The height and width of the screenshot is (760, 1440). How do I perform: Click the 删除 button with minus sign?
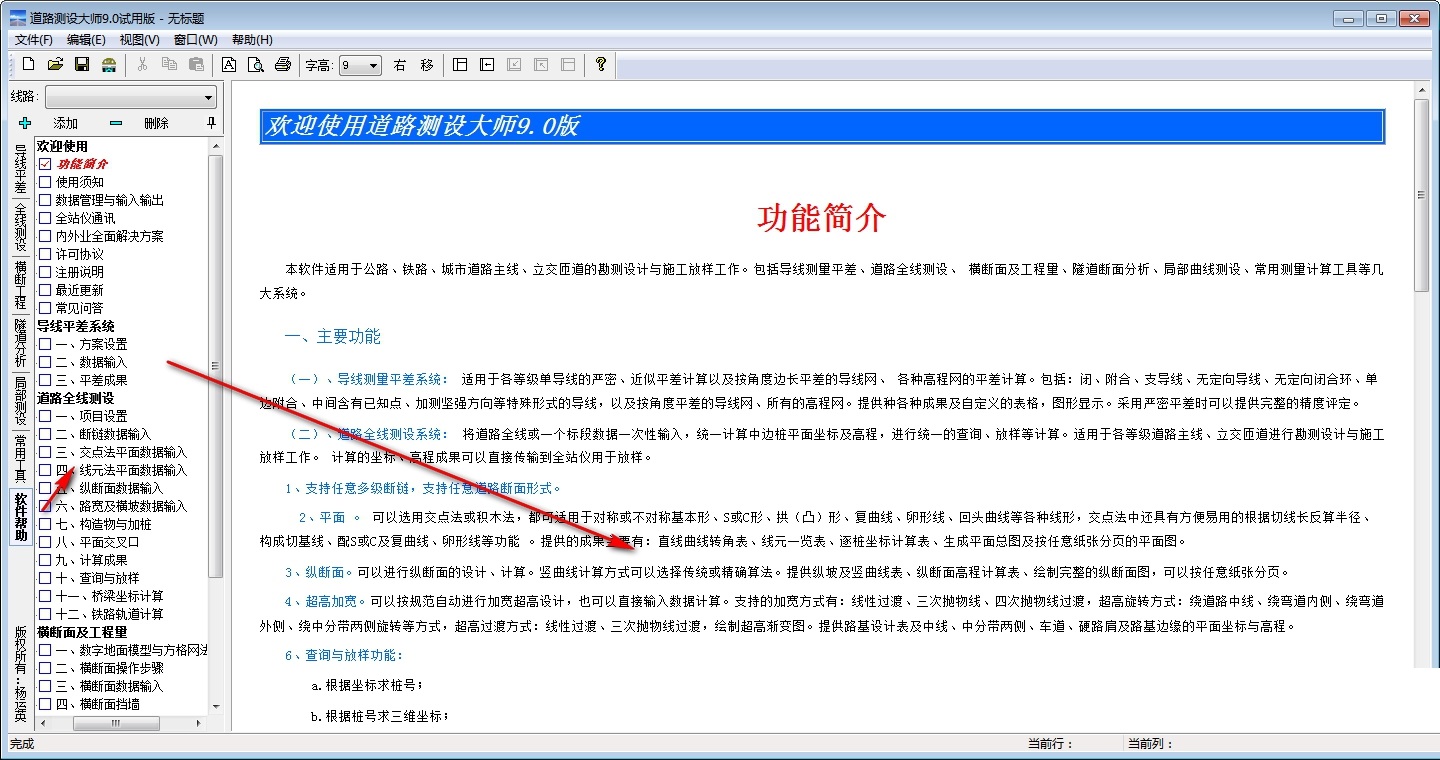pos(140,123)
